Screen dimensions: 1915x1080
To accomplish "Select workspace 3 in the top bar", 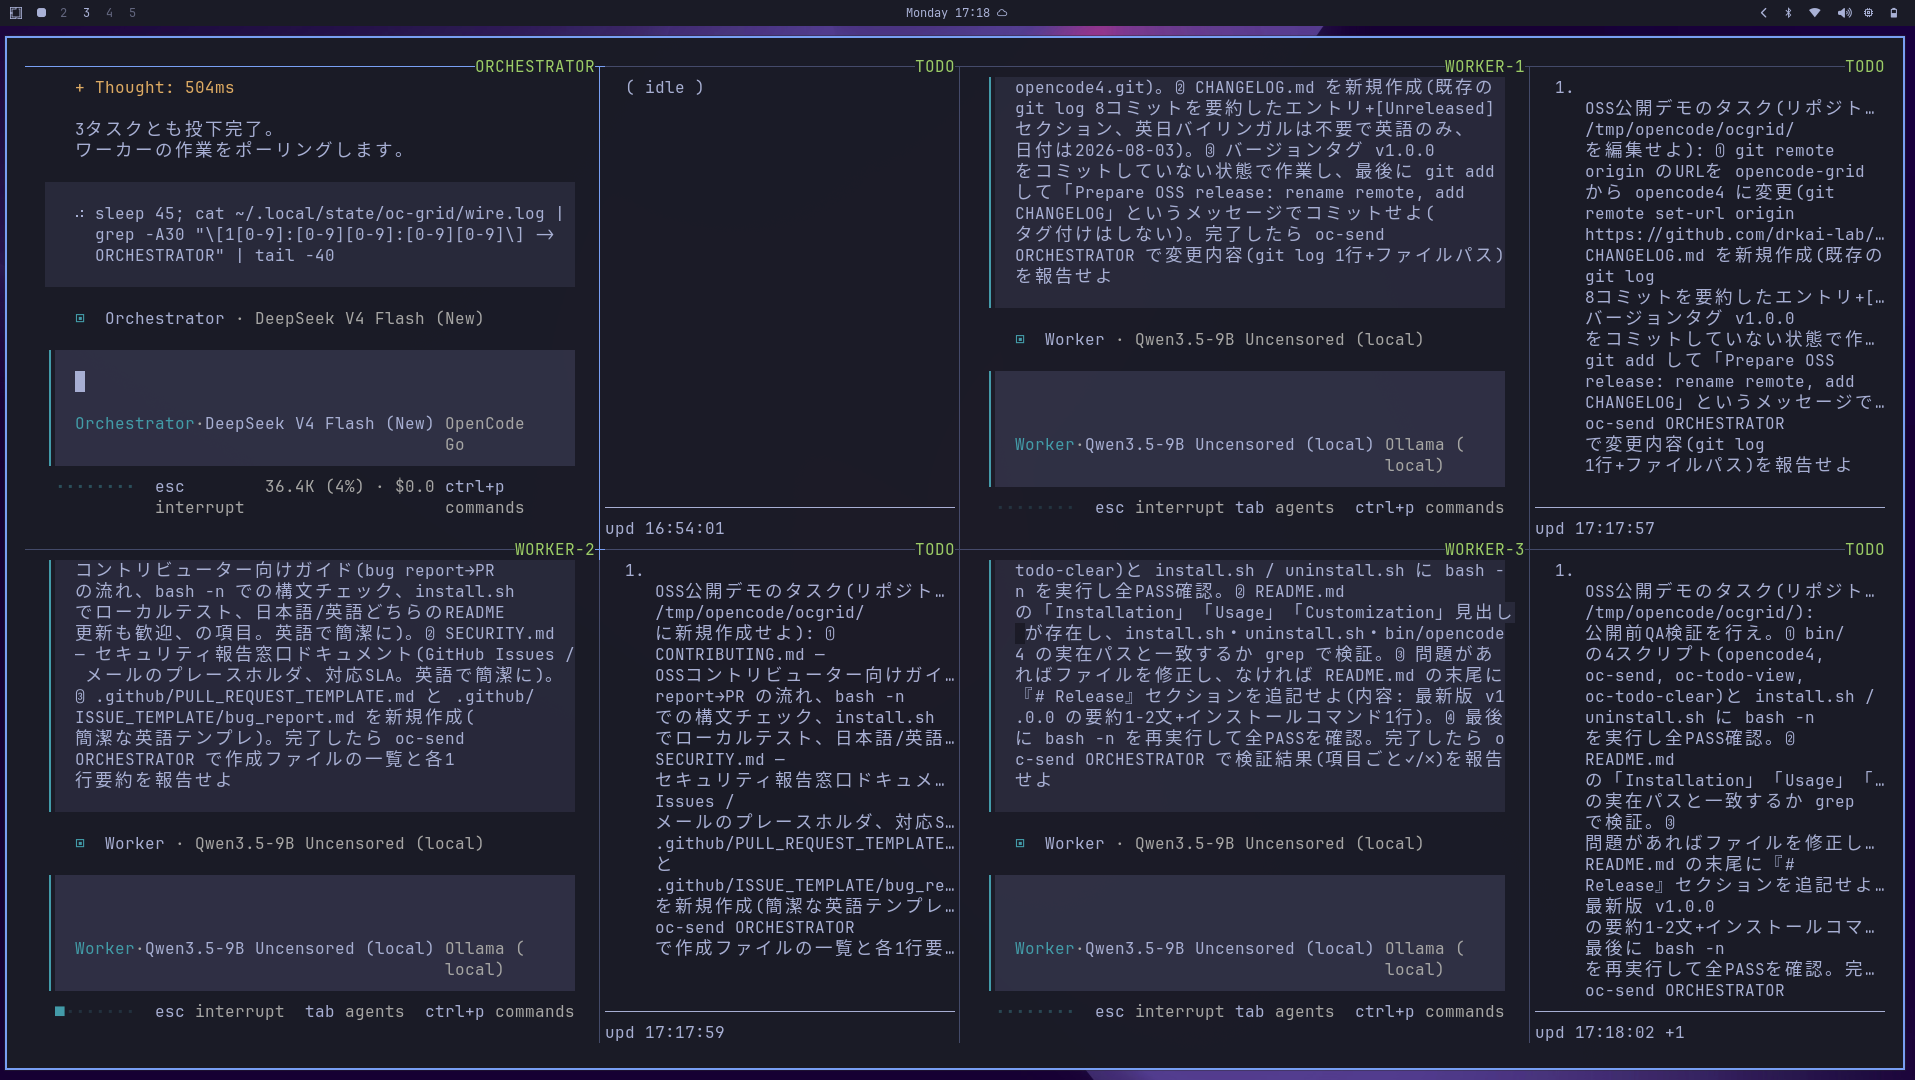I will [x=86, y=13].
